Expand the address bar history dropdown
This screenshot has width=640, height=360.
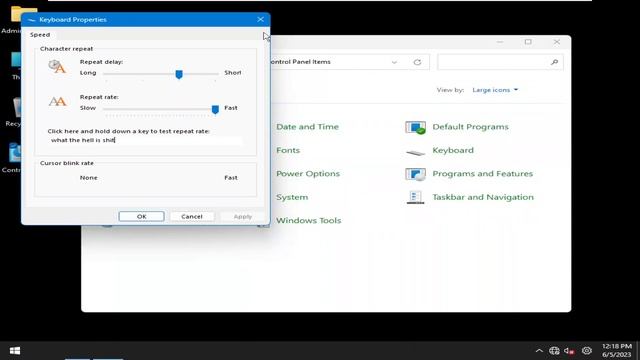tap(394, 62)
